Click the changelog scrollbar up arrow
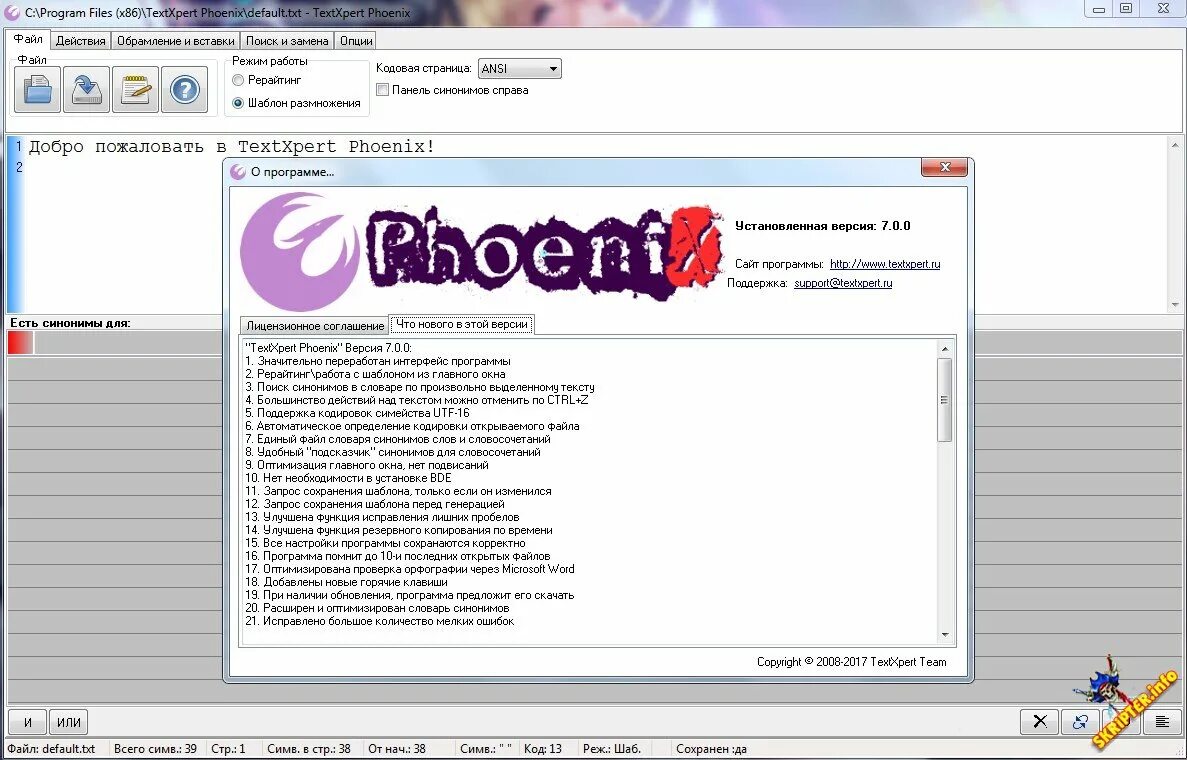The width and height of the screenshot is (1187, 760). [945, 348]
